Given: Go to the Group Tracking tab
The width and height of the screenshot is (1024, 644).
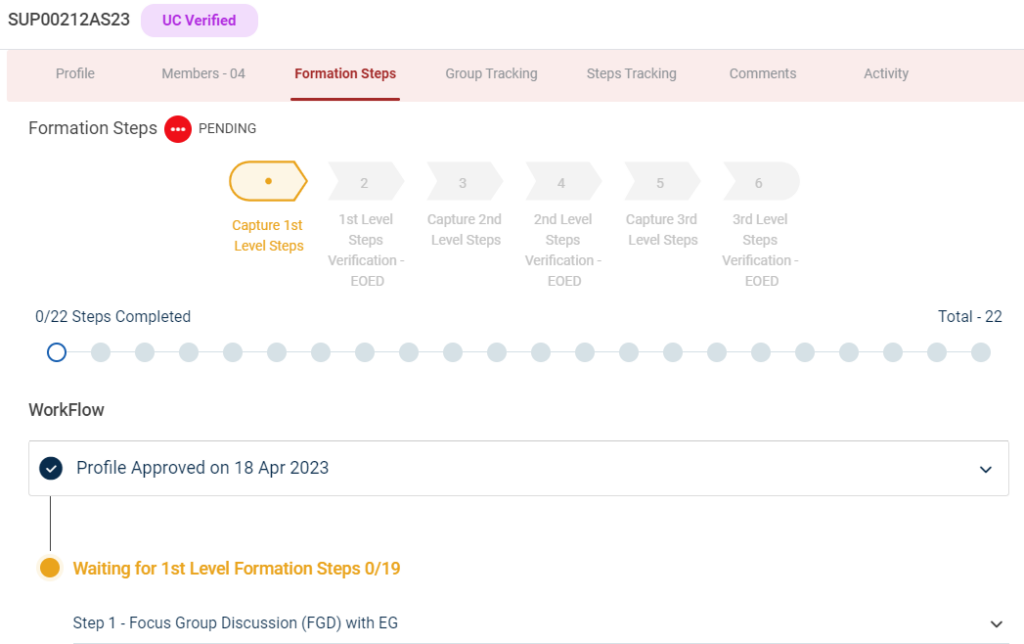Looking at the screenshot, I should (x=491, y=74).
